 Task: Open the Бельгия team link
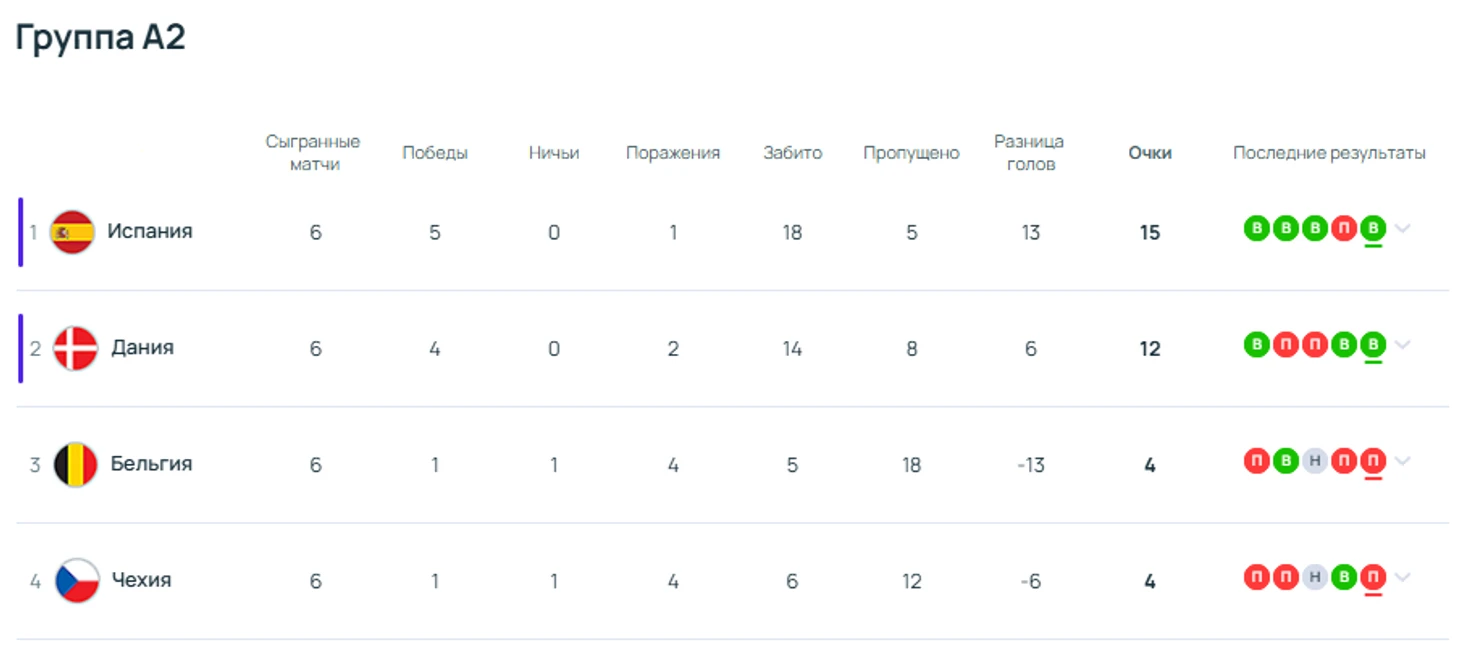(151, 463)
